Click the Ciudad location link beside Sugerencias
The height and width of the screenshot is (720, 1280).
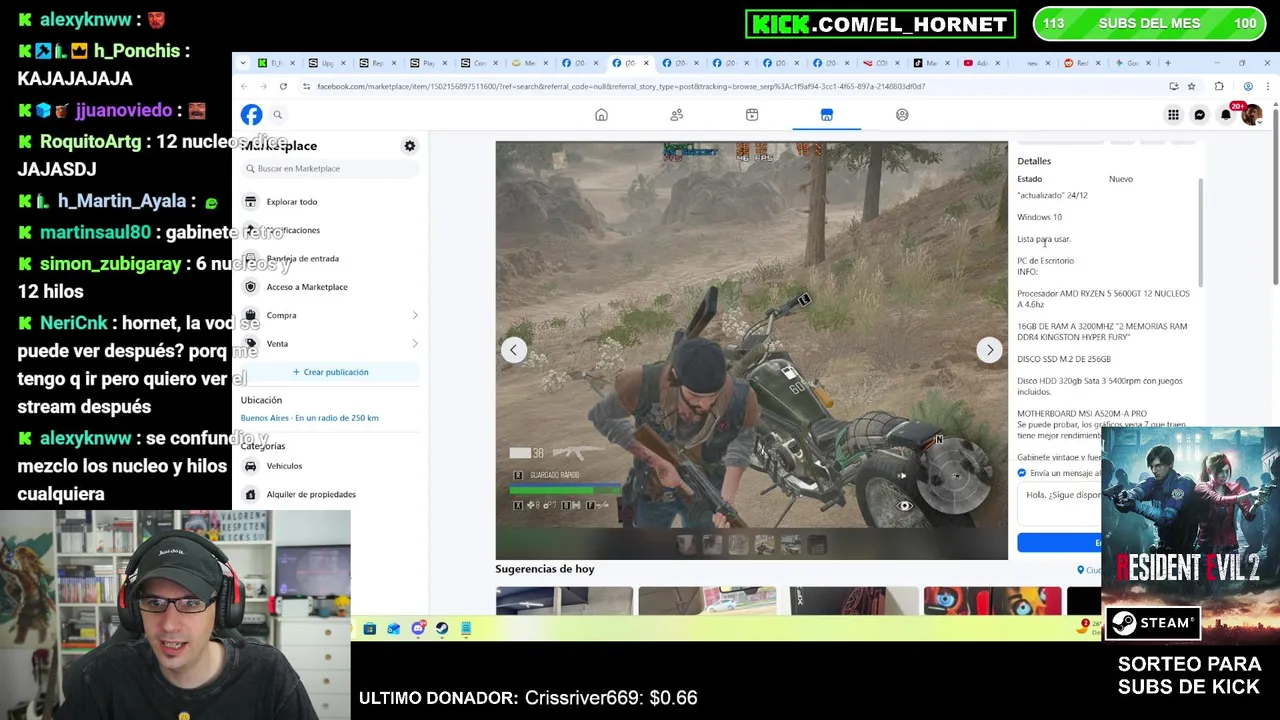tap(1088, 570)
